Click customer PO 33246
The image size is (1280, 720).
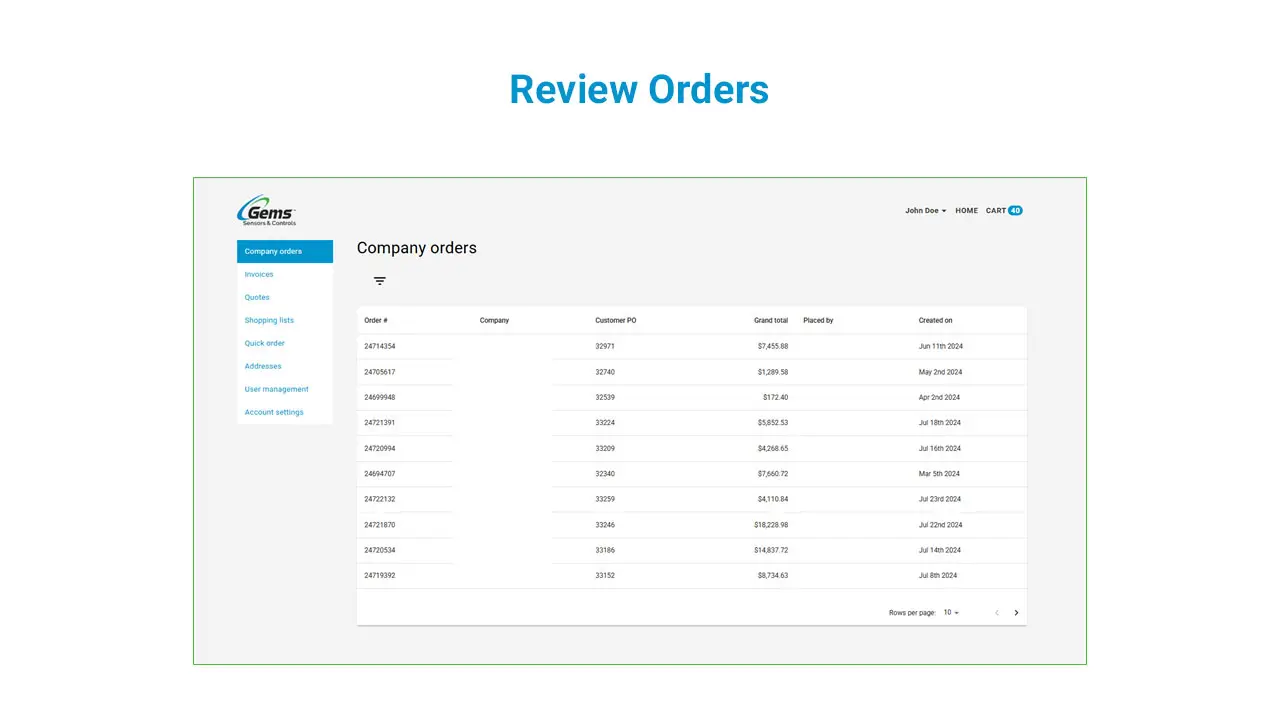point(605,525)
